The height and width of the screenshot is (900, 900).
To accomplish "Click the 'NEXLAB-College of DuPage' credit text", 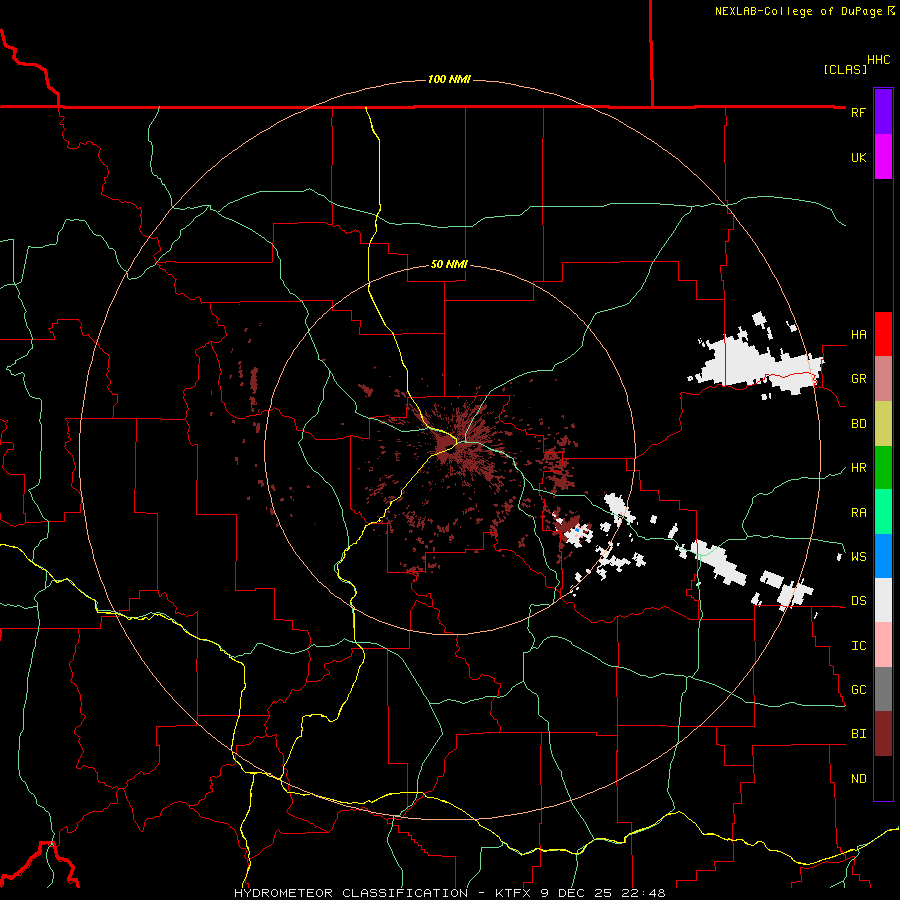I will pos(798,11).
